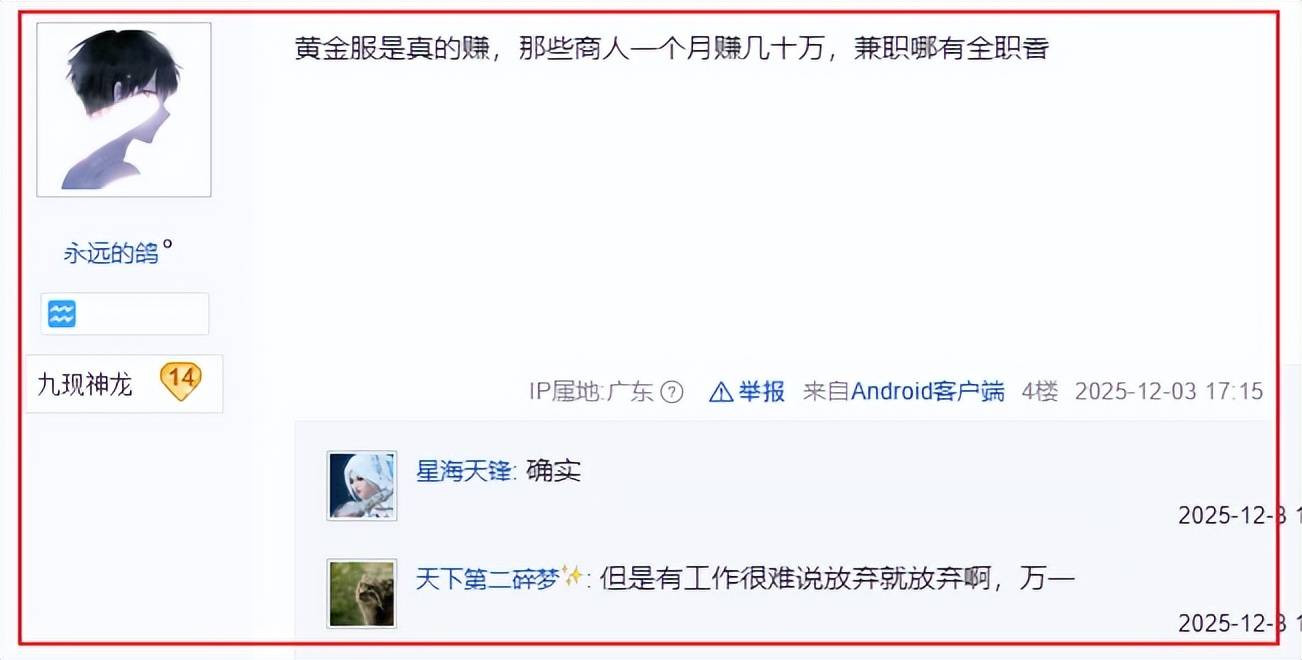The height and width of the screenshot is (660, 1302).
Task: Click the main post text about 黄金服
Action: click(671, 49)
